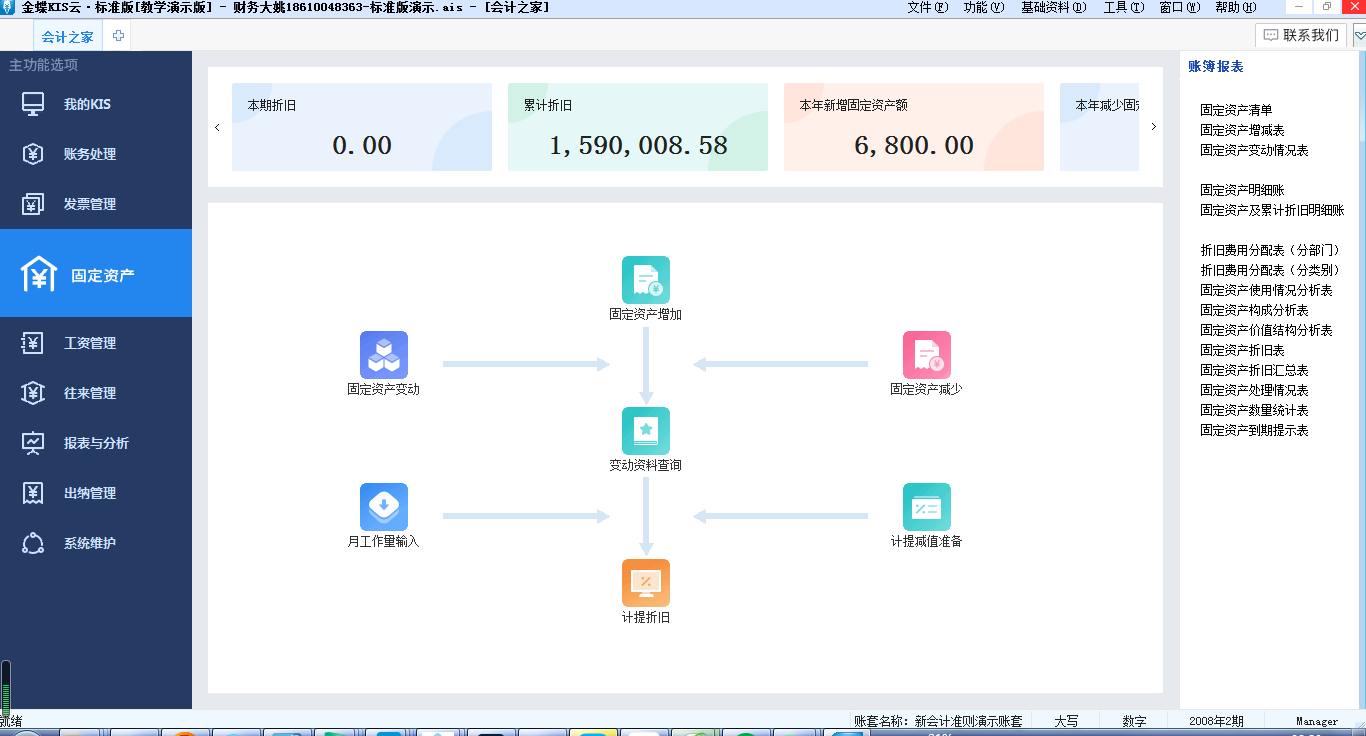Open the 帮助 menu
Screen dimensions: 1366x736
(x=1235, y=7)
